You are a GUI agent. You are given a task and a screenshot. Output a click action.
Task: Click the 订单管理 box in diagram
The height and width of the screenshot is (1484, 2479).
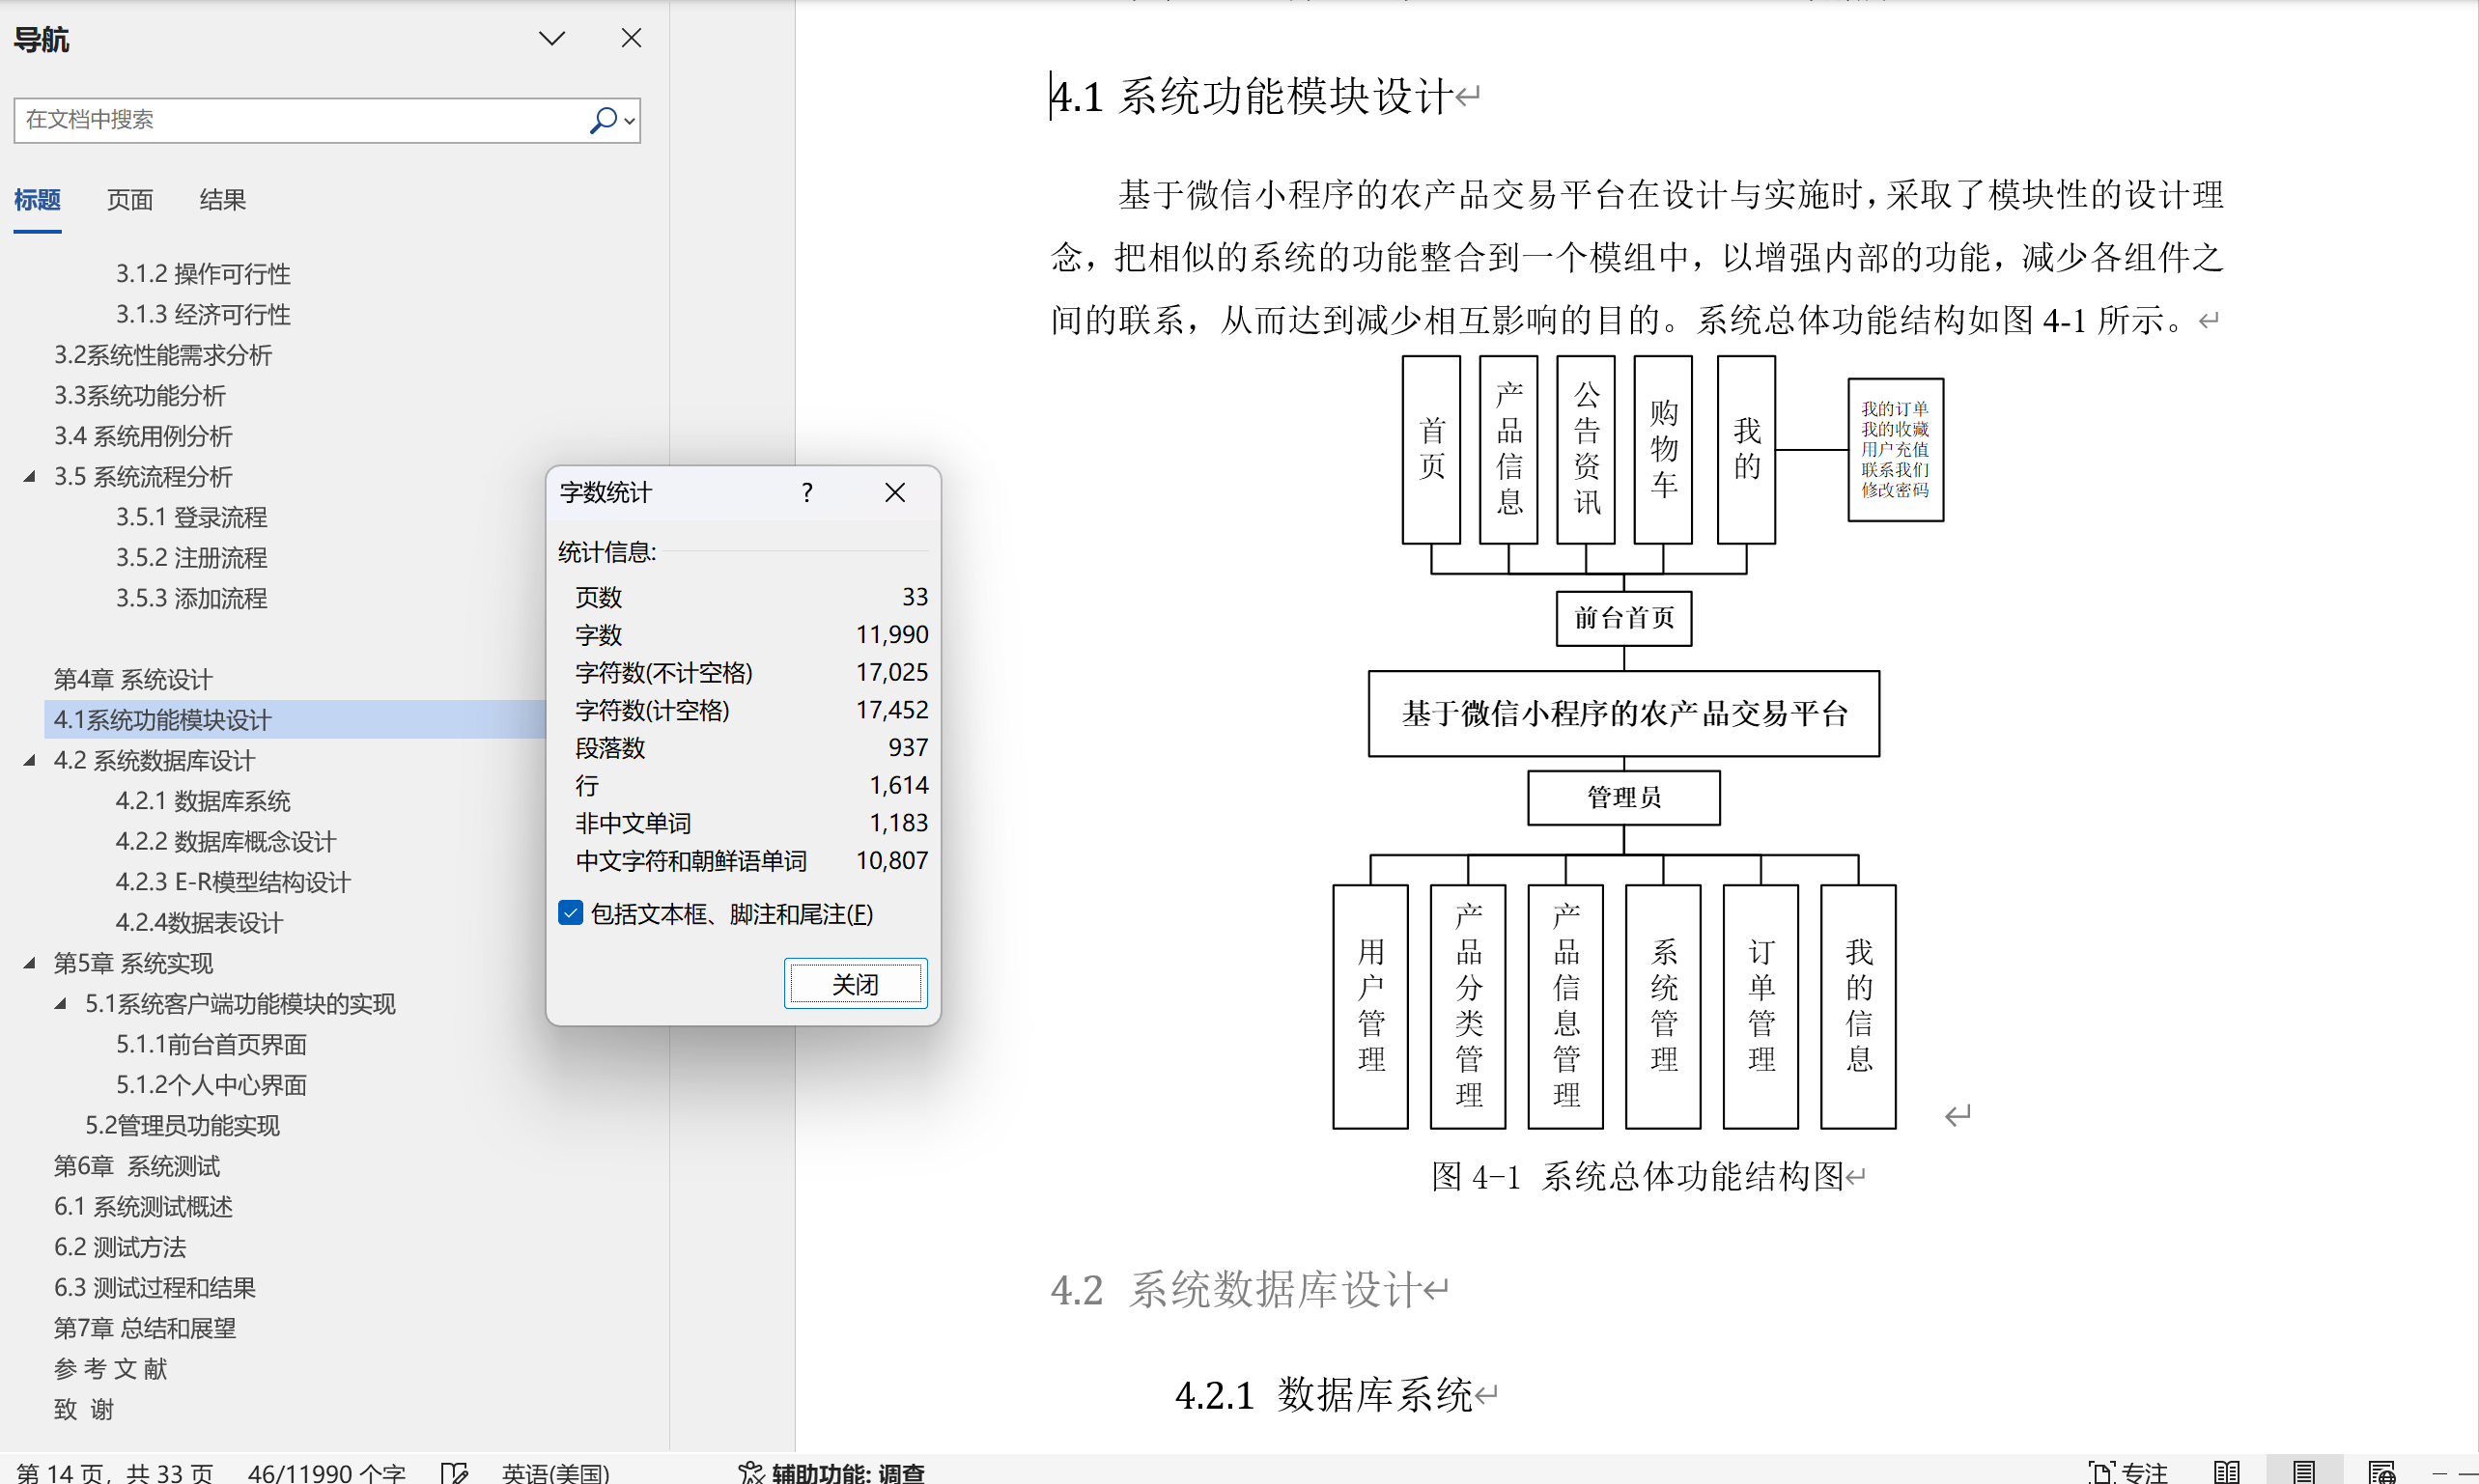[x=1761, y=1006]
